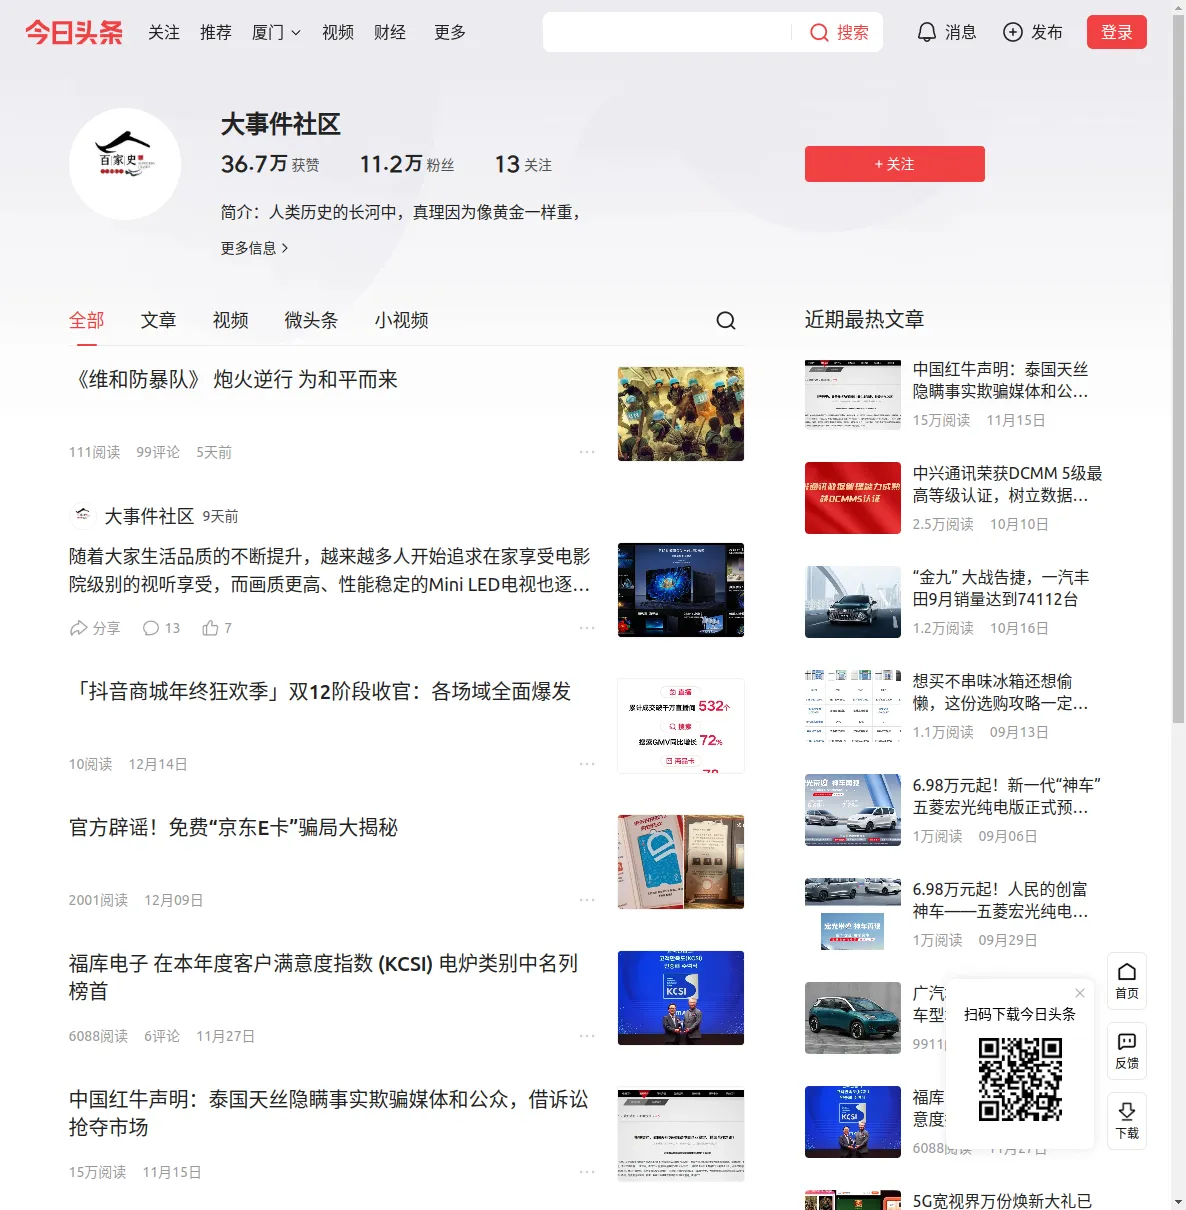This screenshot has height=1210, width=1186.
Task: Go to 首页 via floating sidebar
Action: 1127,980
